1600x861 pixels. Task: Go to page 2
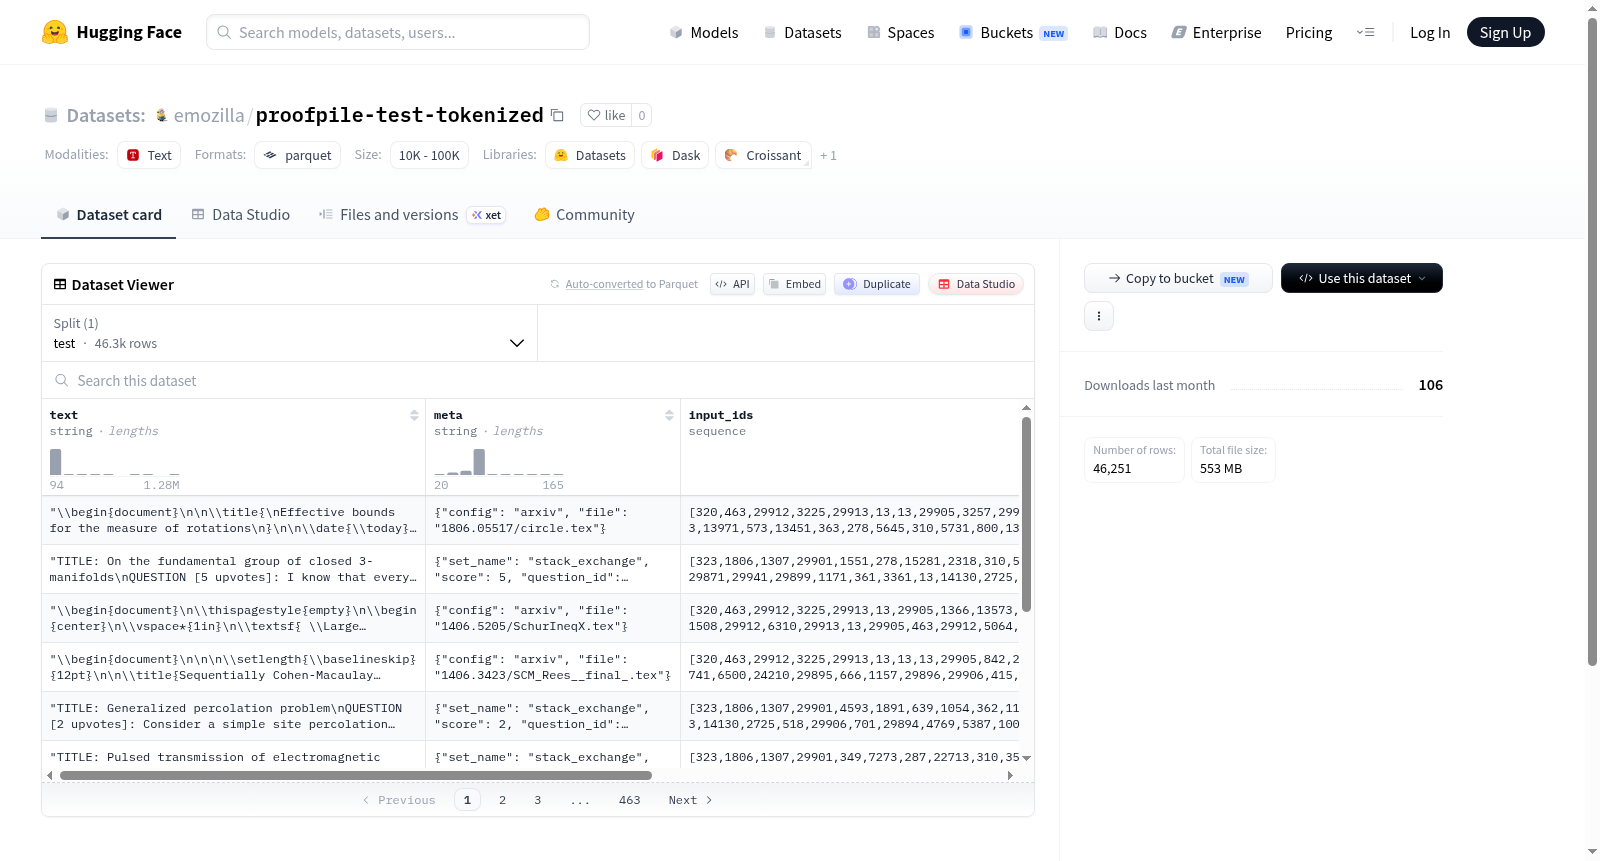502,800
